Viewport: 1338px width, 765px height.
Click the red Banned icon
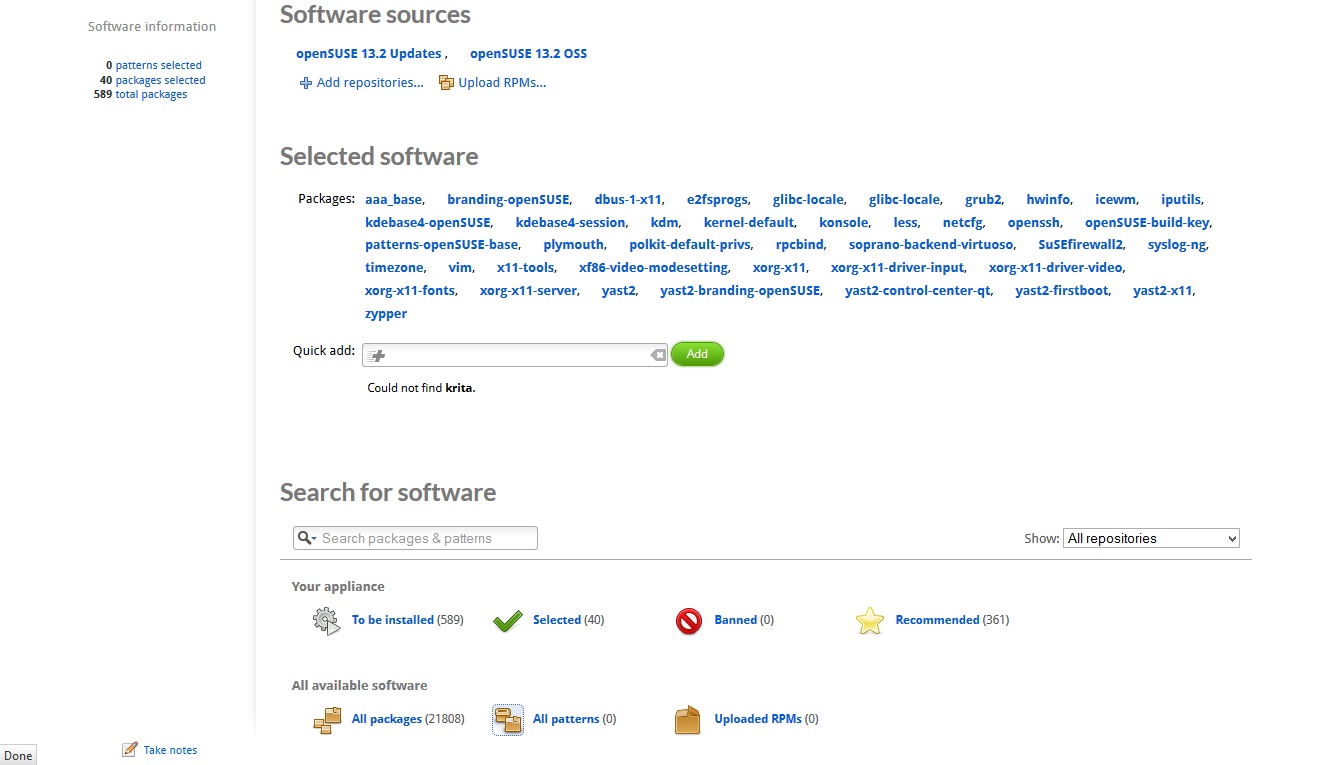(x=689, y=621)
